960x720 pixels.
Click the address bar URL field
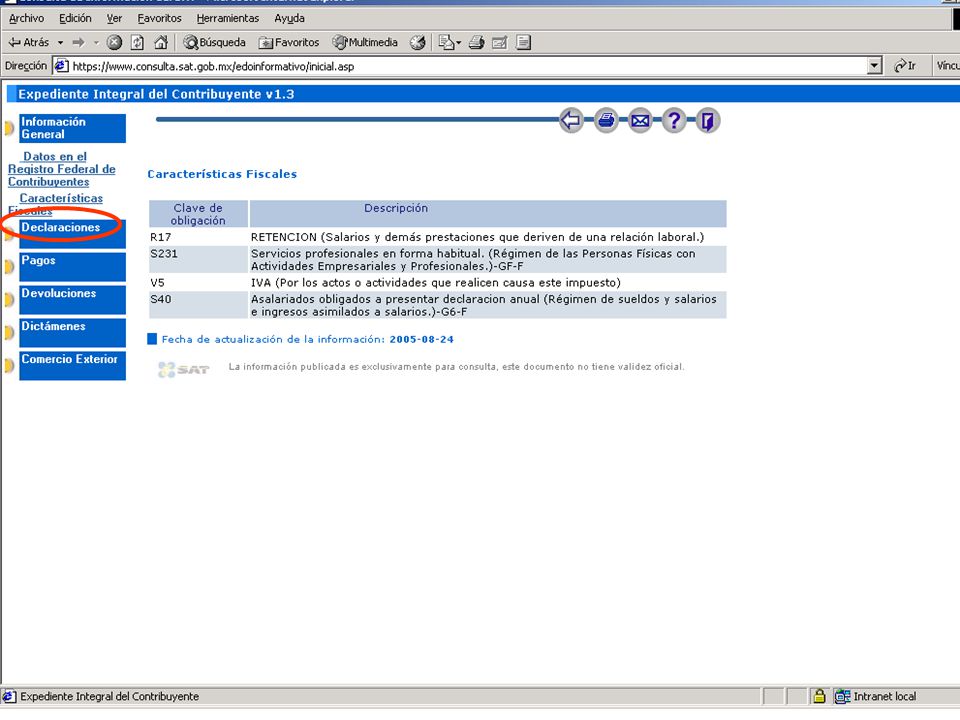[x=468, y=66]
